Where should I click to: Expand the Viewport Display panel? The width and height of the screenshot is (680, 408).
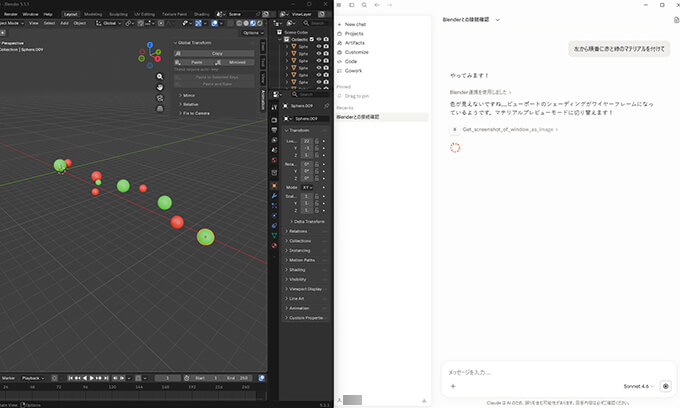click(x=306, y=288)
